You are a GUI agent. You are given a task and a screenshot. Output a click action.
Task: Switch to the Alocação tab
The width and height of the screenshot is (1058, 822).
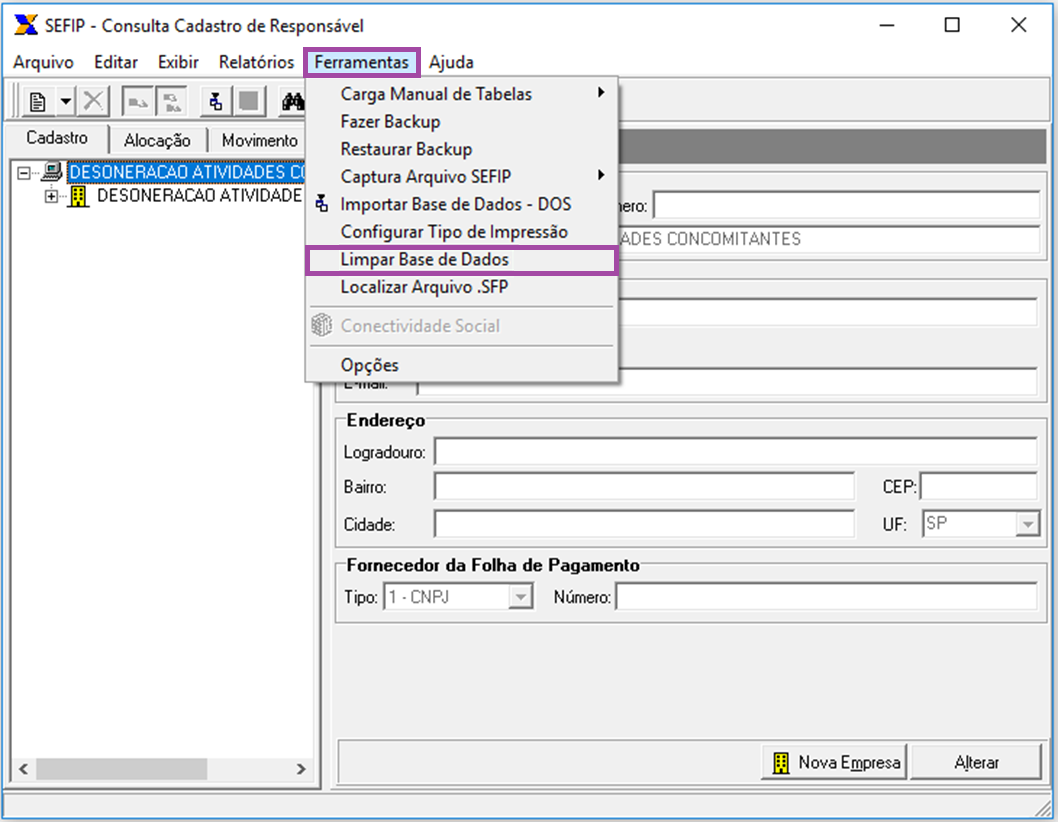(x=157, y=140)
